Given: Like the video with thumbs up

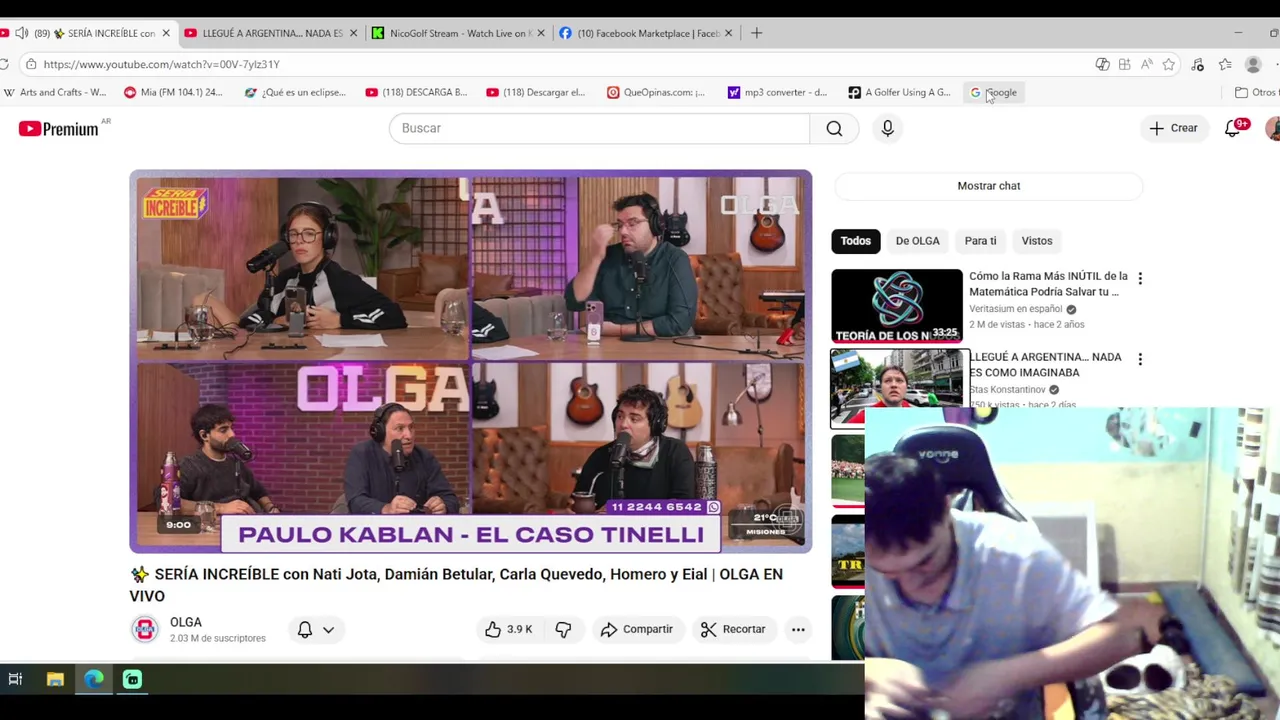Looking at the screenshot, I should click(508, 629).
